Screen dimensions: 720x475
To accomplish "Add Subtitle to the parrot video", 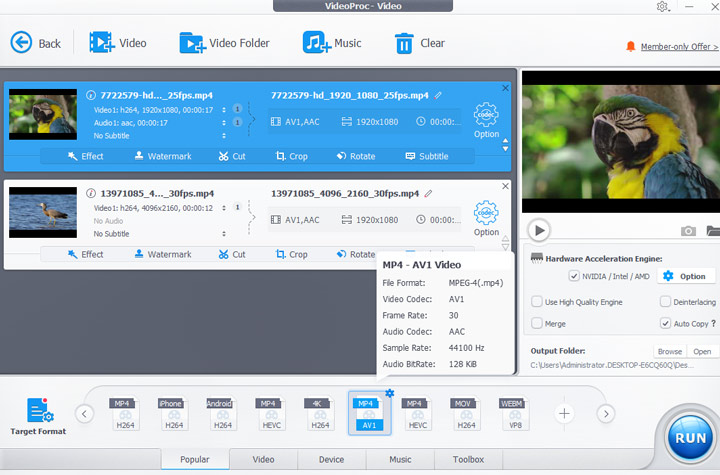I will pos(427,156).
